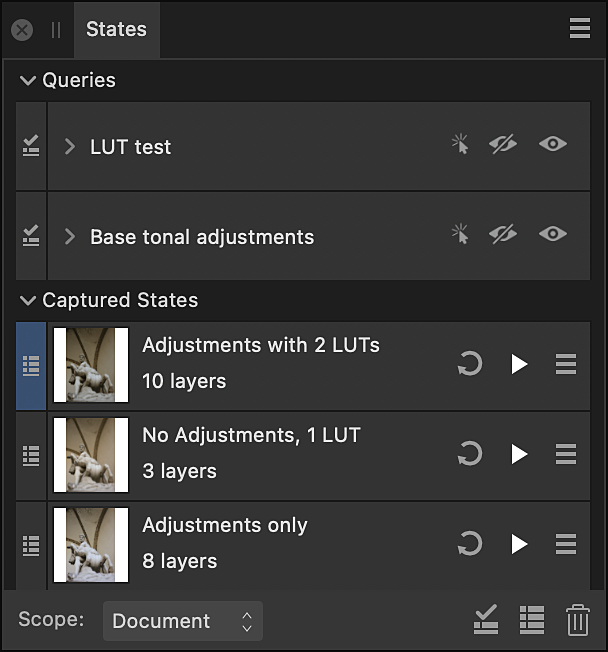The width and height of the screenshot is (608, 652).
Task: Expand the Base tonal adjustments query
Action: [x=70, y=237]
